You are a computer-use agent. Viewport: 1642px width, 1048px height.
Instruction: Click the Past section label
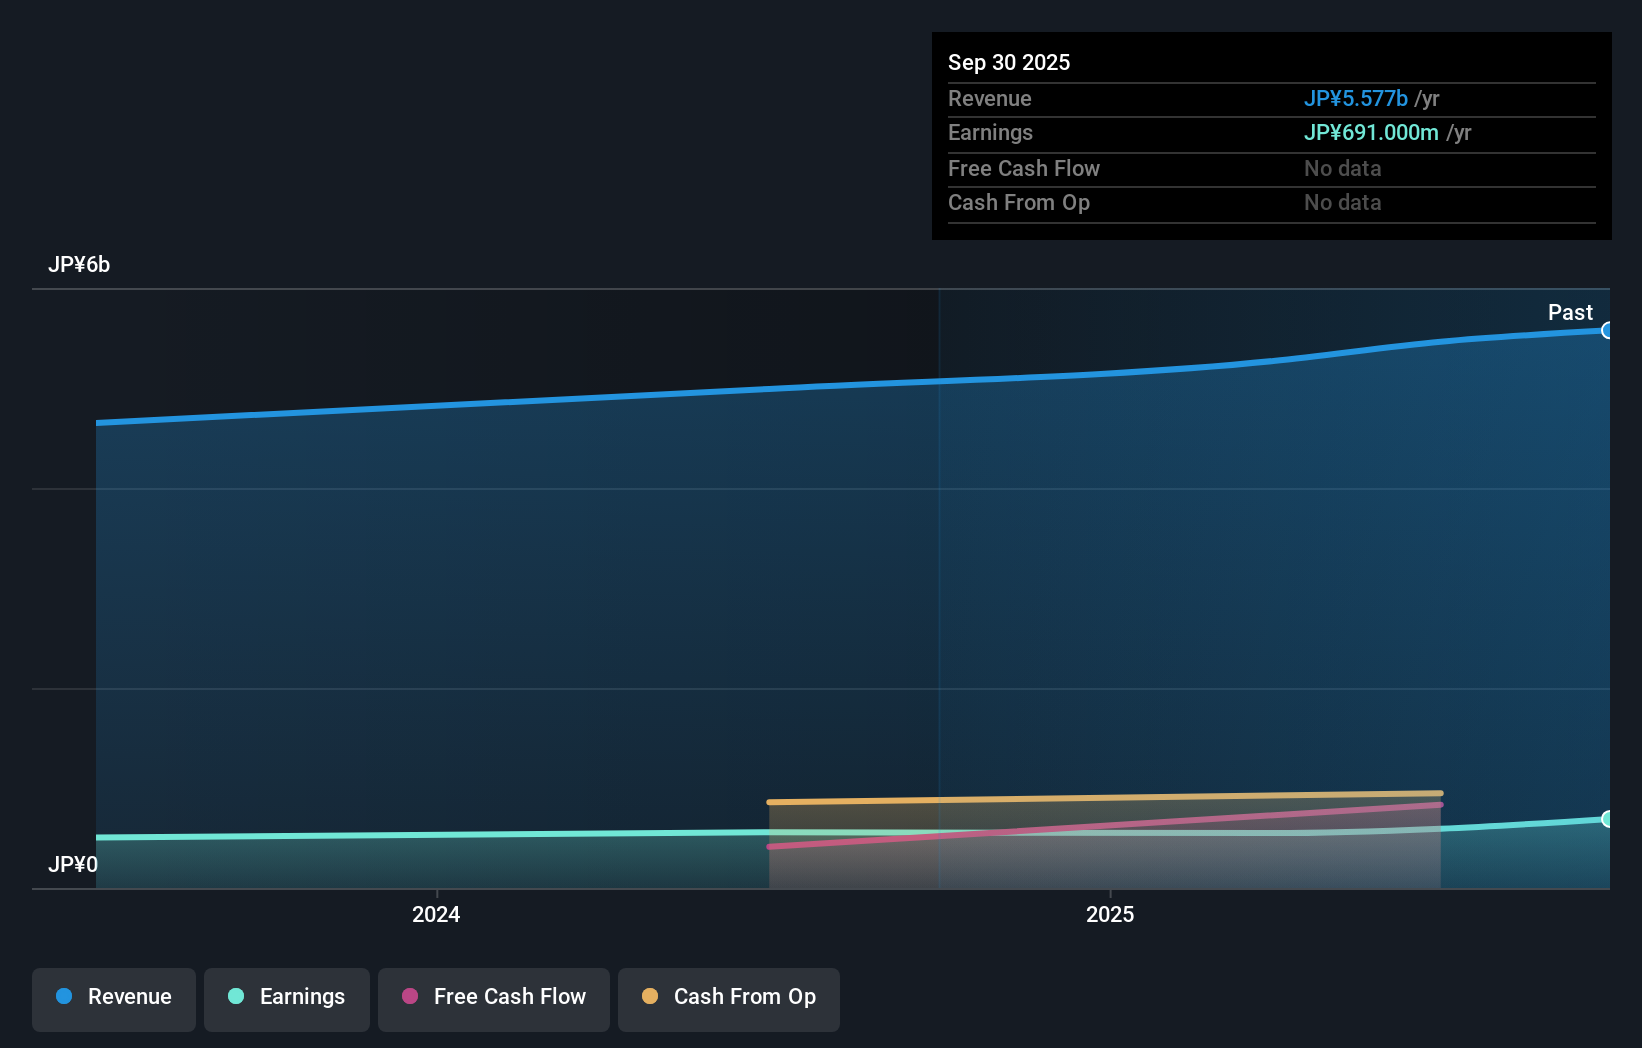click(x=1570, y=312)
